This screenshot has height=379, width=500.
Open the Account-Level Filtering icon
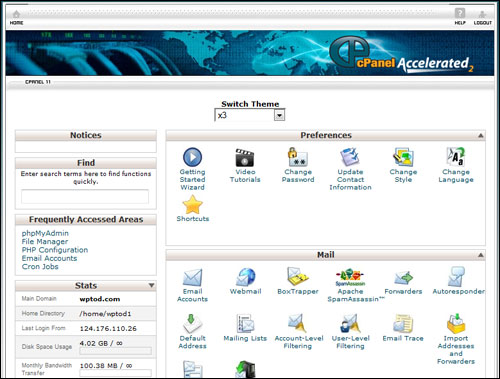click(x=298, y=323)
